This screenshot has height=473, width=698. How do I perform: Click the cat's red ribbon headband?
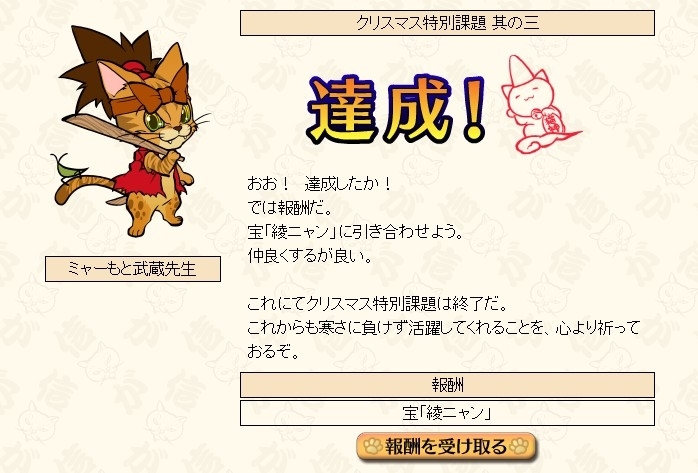click(150, 99)
